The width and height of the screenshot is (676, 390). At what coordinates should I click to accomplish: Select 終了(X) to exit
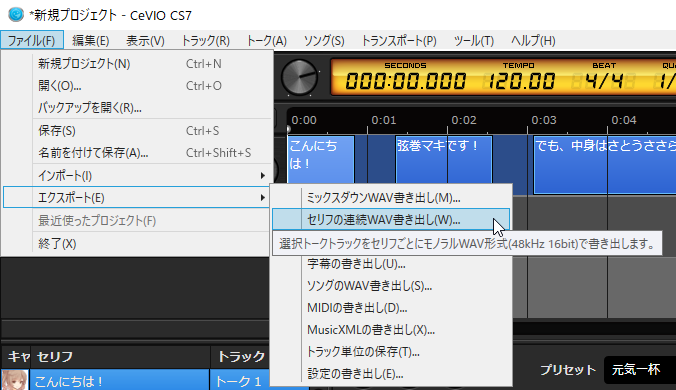click(x=137, y=243)
